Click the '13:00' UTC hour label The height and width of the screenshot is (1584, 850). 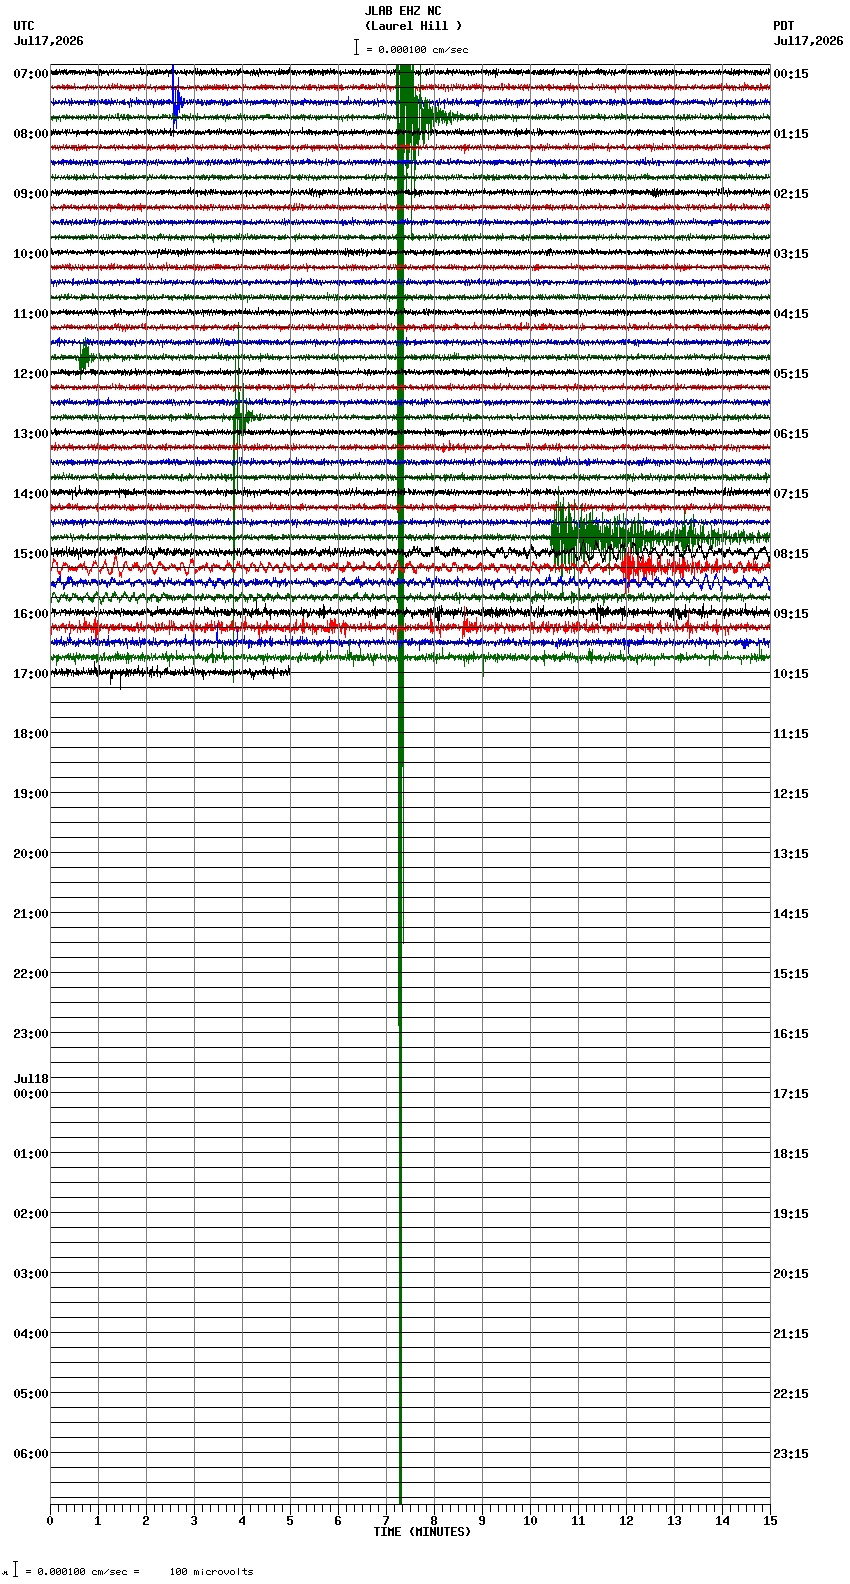point(31,434)
